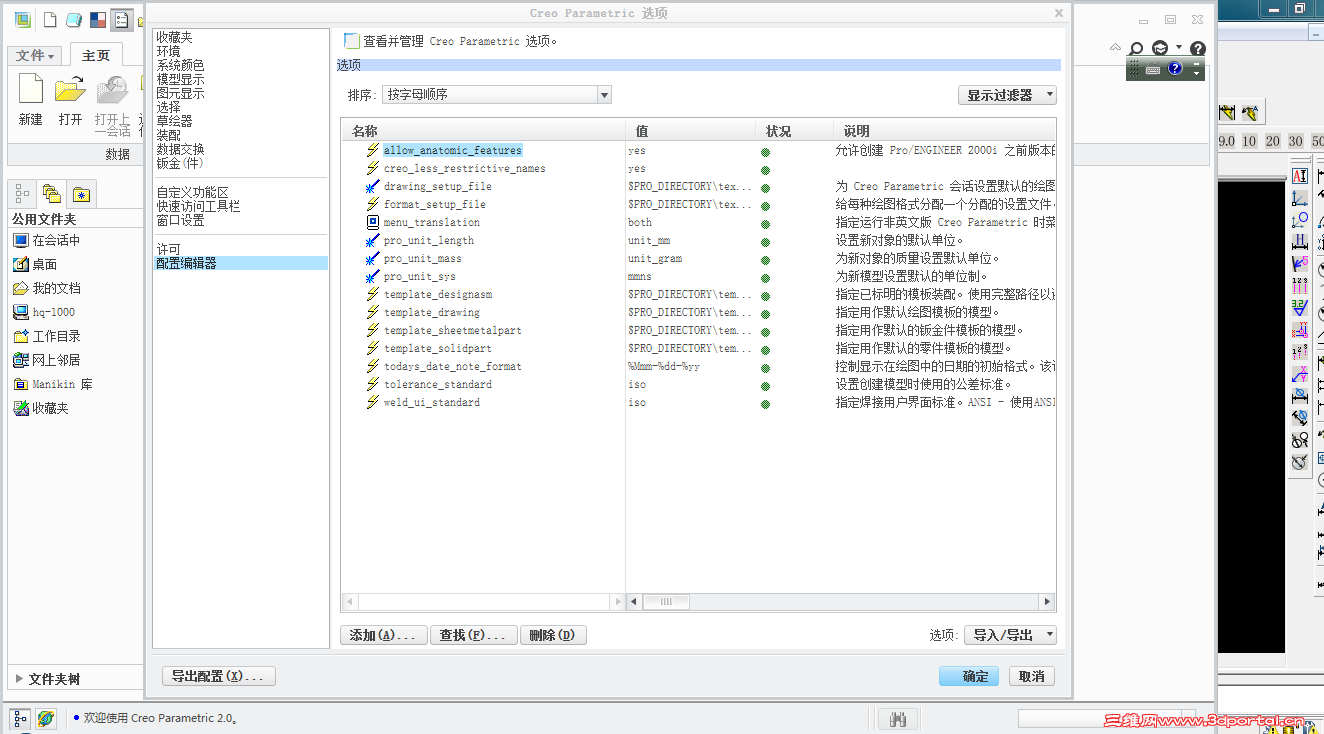Screen dimensions: 1324x734
Task: Open the 文件 menu dropdown
Action: click(37, 56)
